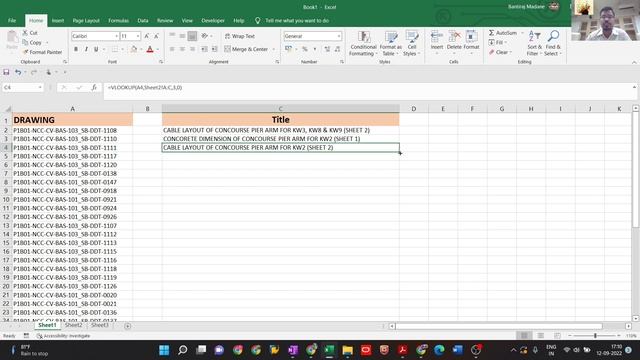
Task: Select the column C header
Action: [280, 109]
